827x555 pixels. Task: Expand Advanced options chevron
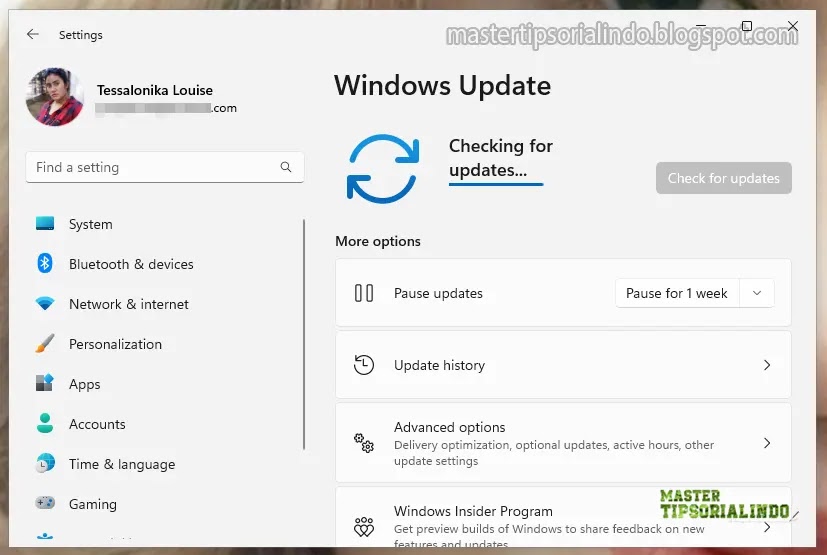click(x=767, y=443)
